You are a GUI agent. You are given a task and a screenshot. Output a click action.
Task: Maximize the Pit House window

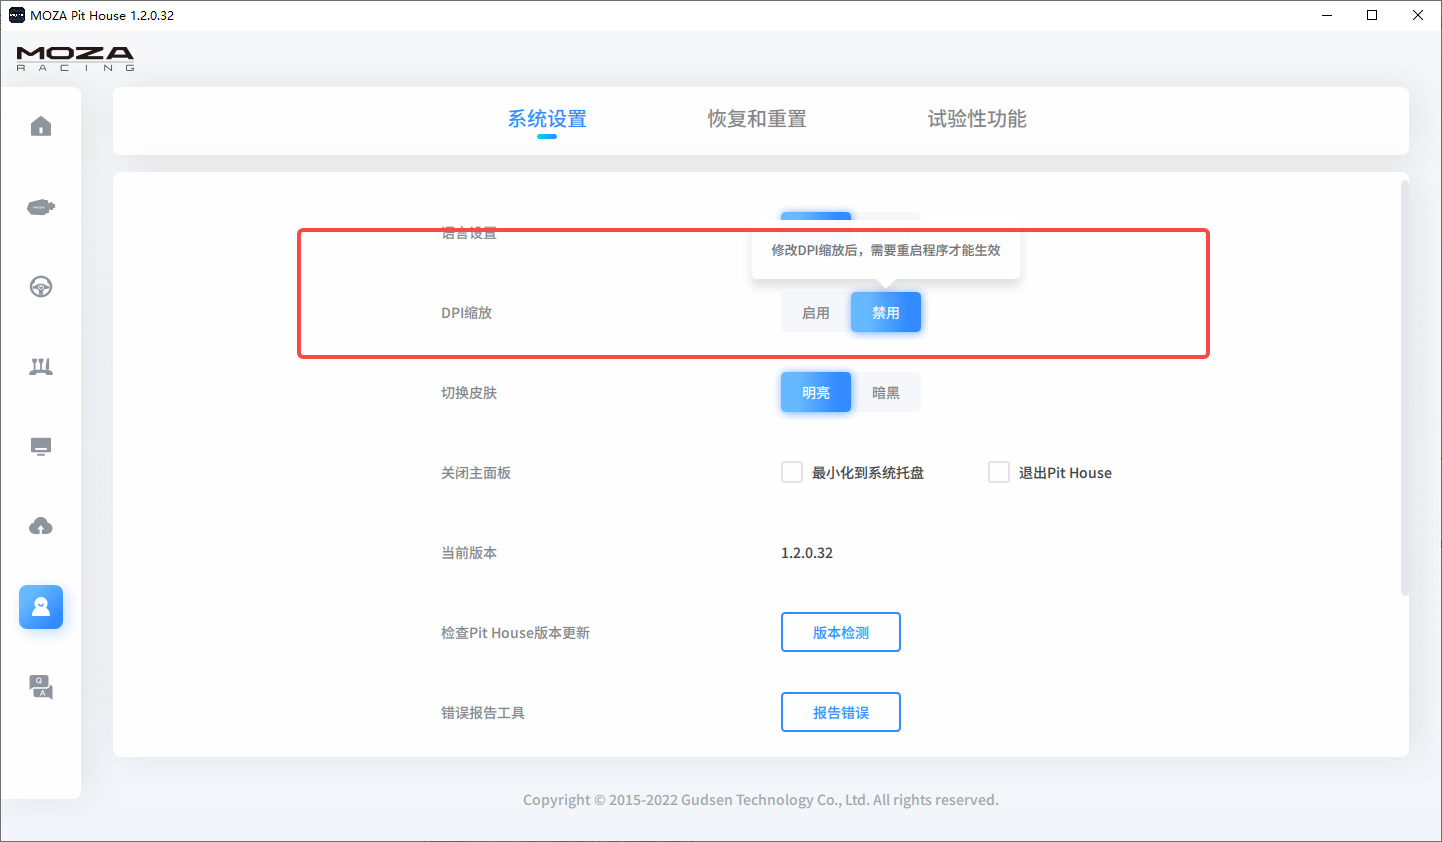tap(1372, 15)
